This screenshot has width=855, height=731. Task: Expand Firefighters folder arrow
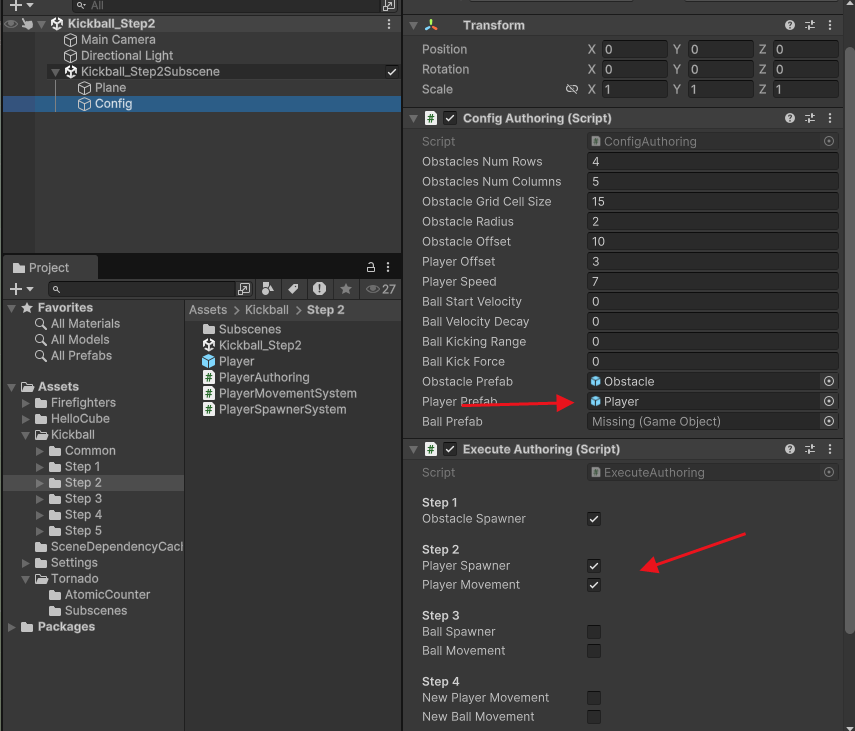(x=26, y=403)
